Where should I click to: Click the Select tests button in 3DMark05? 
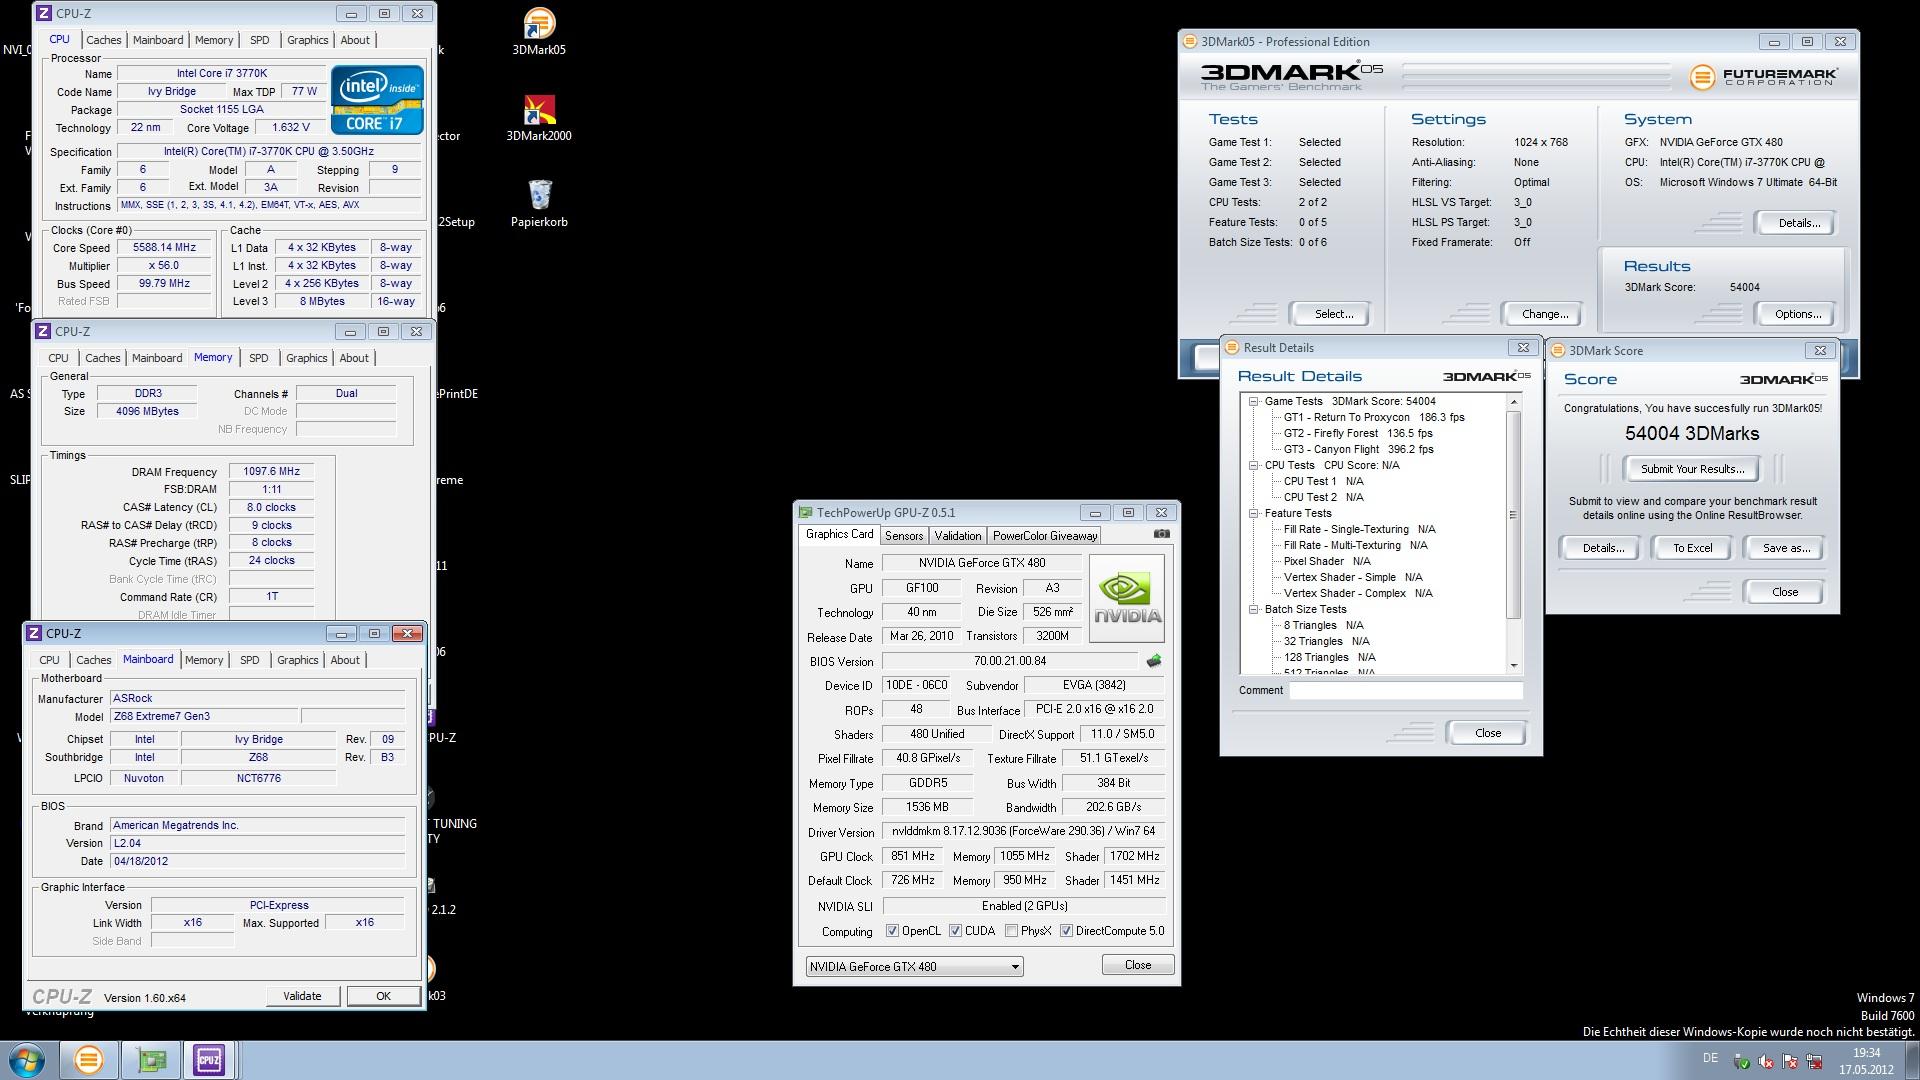click(x=1333, y=314)
